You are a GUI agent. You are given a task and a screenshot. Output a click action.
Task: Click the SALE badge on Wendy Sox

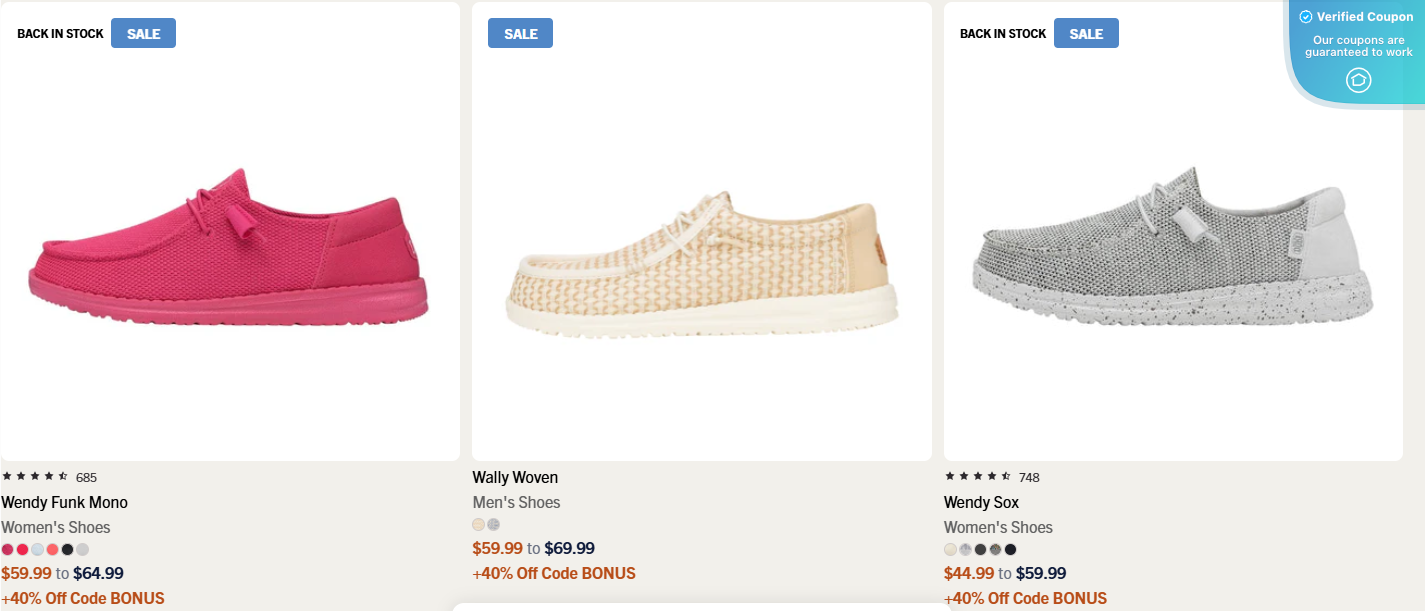point(1086,32)
